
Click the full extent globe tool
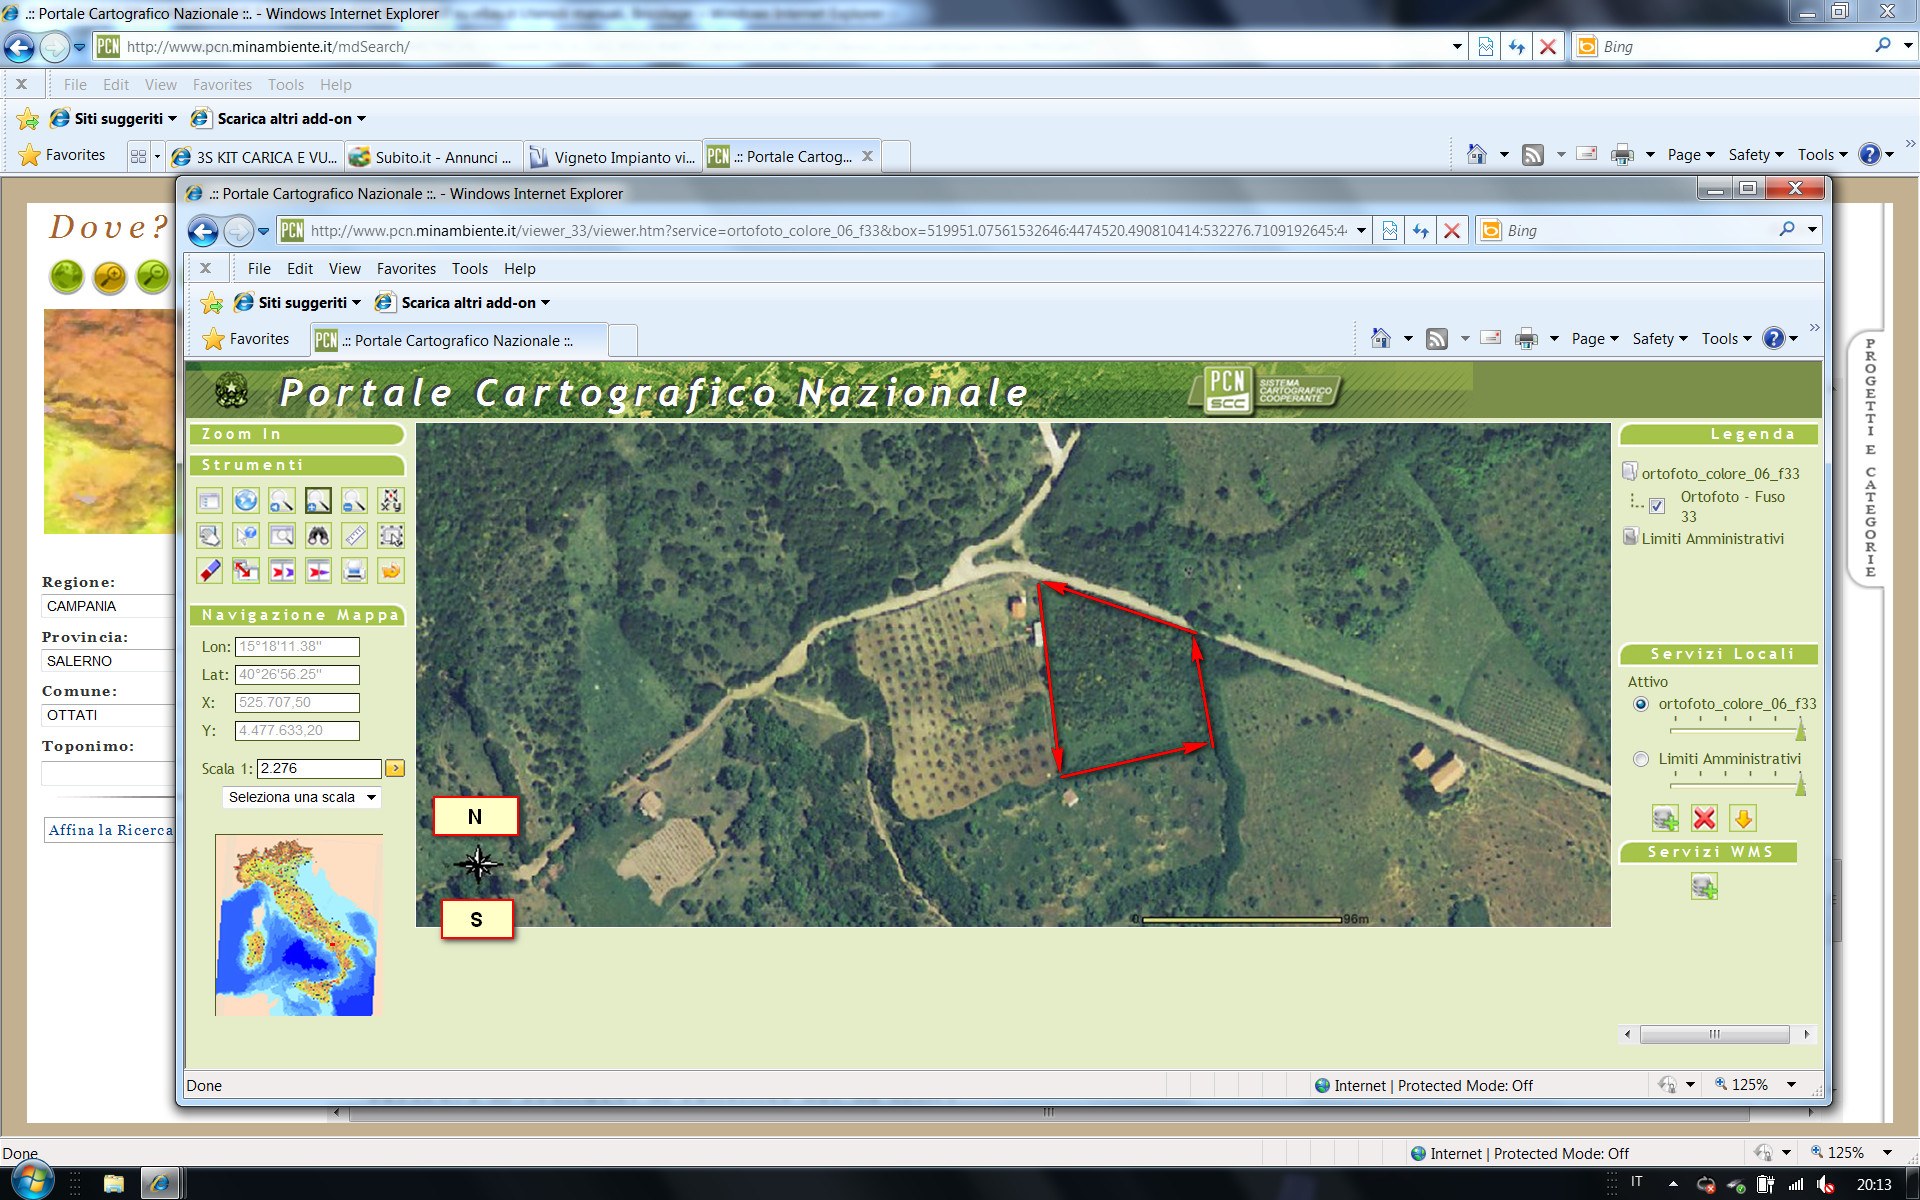[x=245, y=501]
